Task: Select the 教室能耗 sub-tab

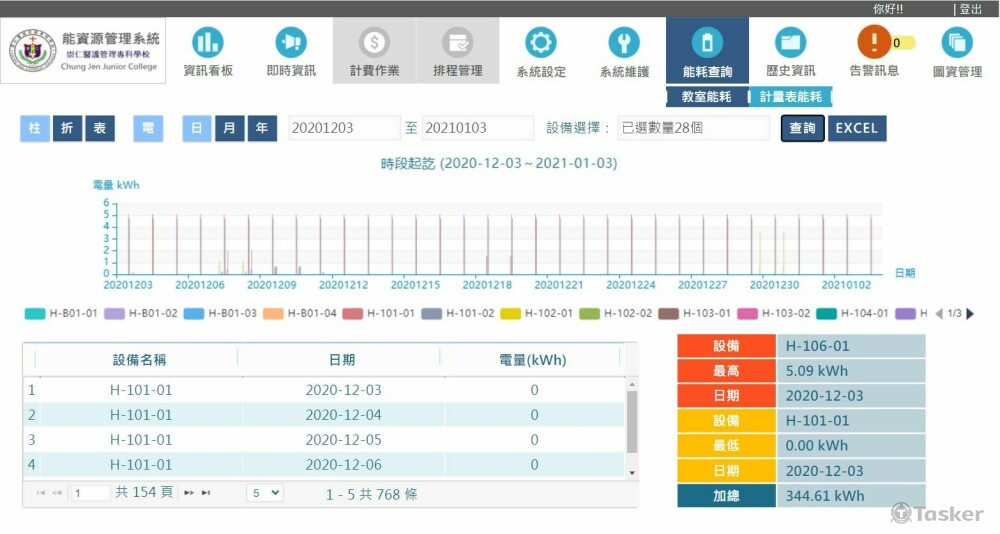Action: (707, 97)
